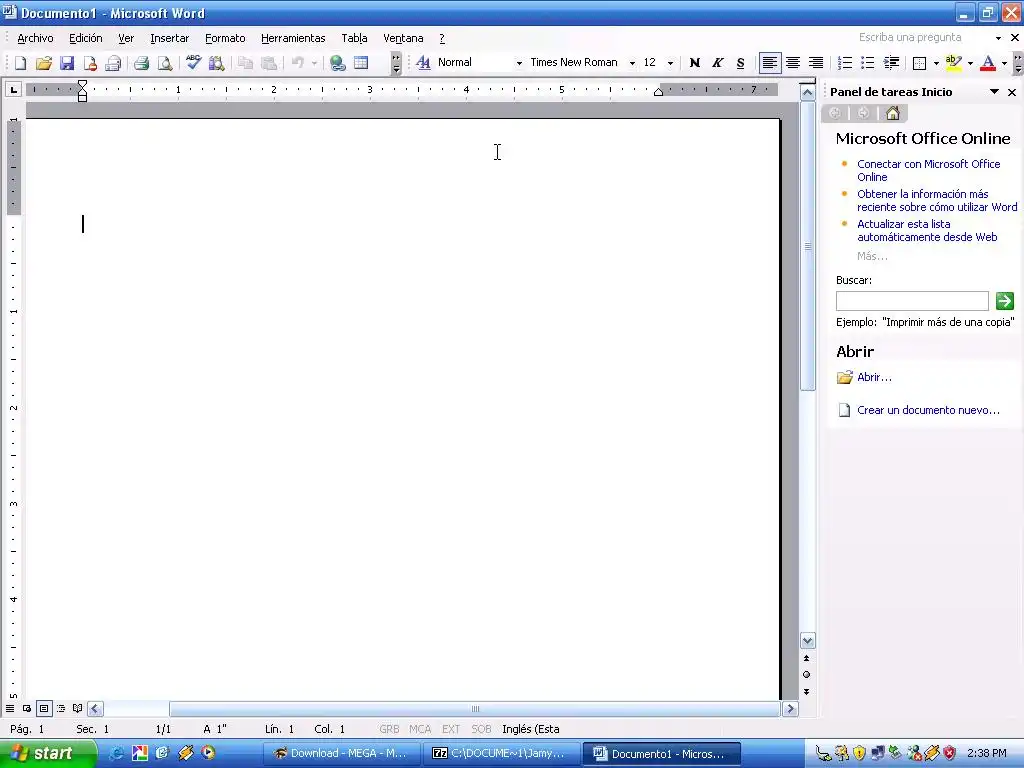The image size is (1024, 768).
Task: Click the Copy icon in toolbar
Action: pos(246,63)
